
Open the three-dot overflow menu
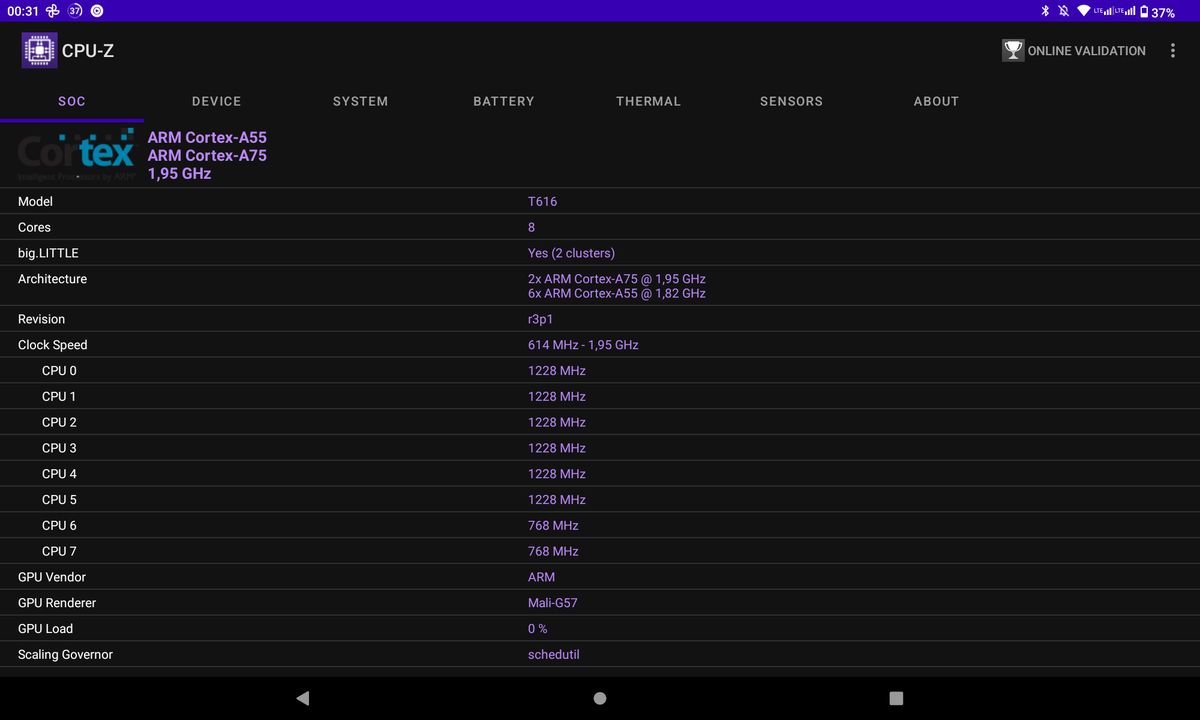pyautogui.click(x=1173, y=50)
